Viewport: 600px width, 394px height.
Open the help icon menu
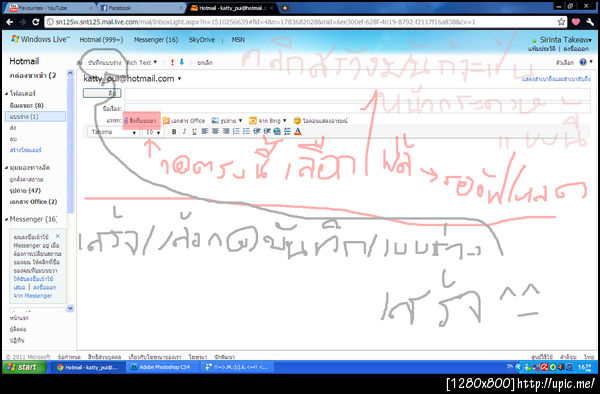click(x=583, y=62)
